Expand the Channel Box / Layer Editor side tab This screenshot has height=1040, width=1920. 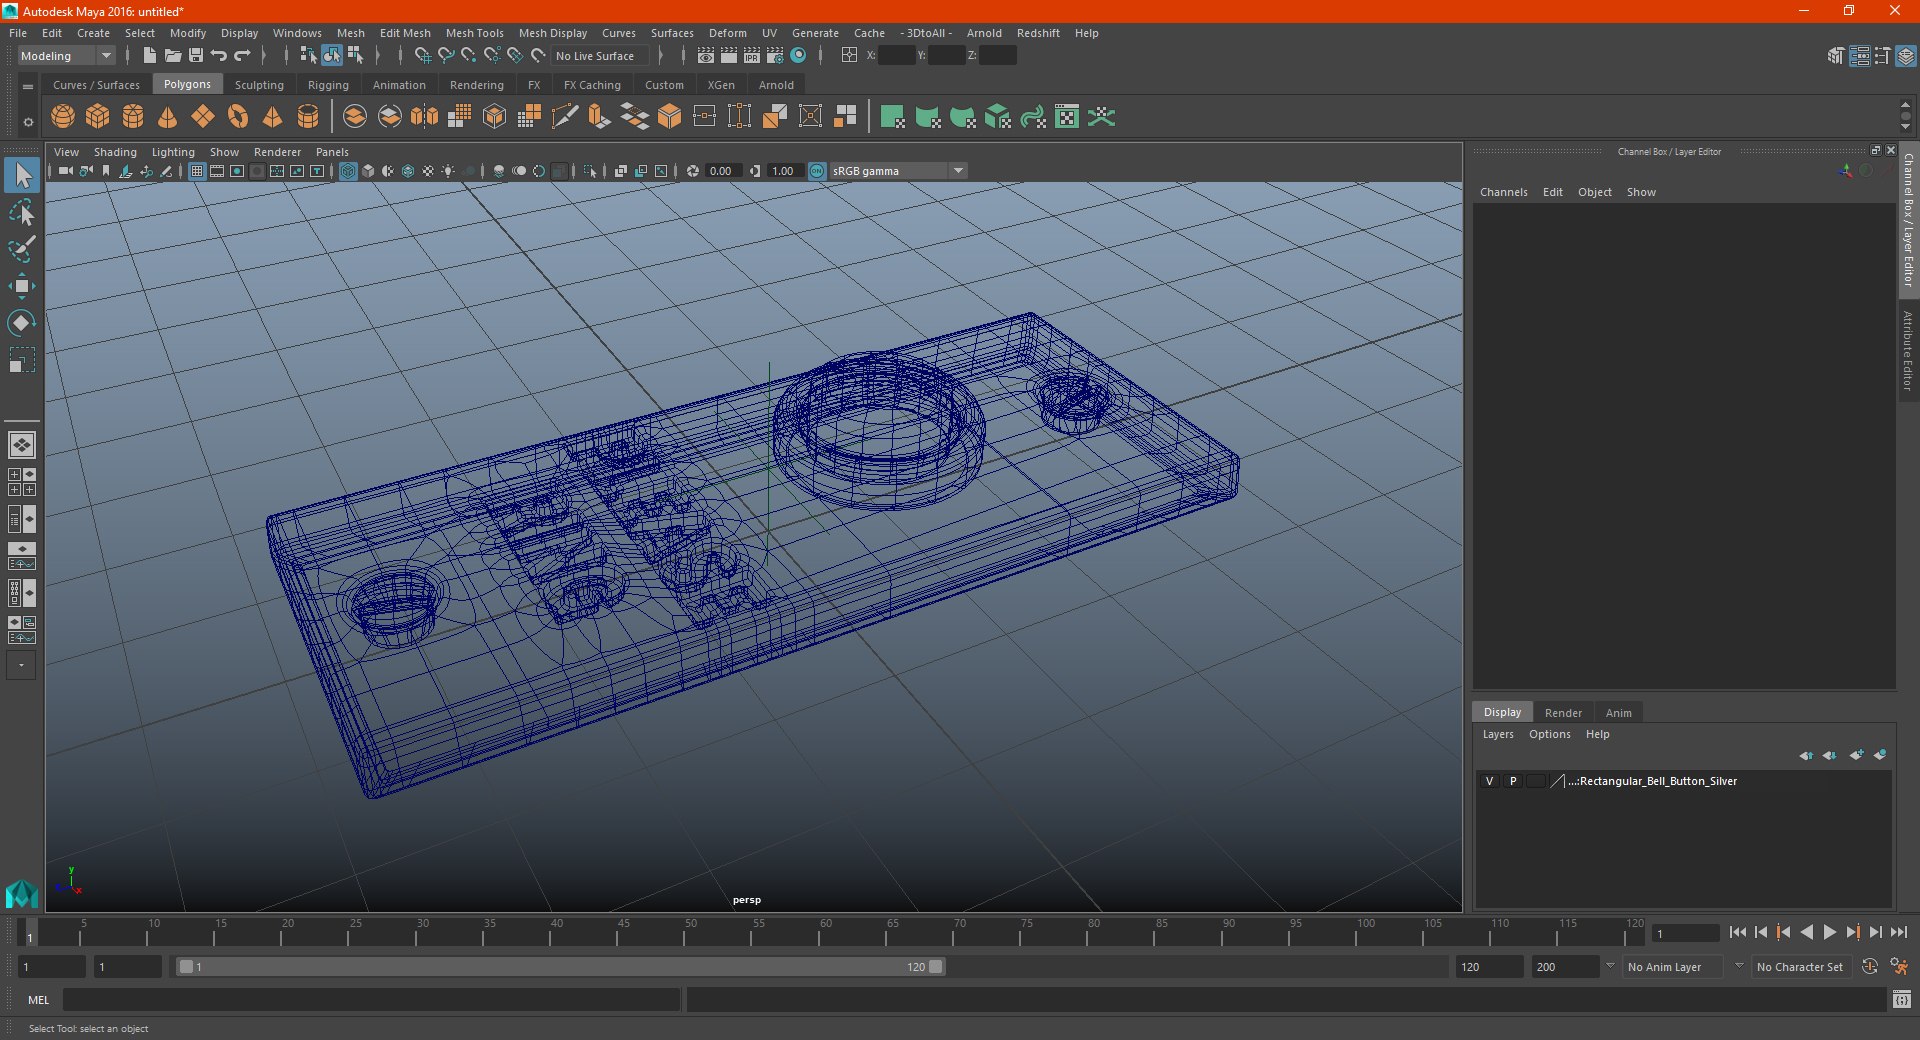[1908, 220]
